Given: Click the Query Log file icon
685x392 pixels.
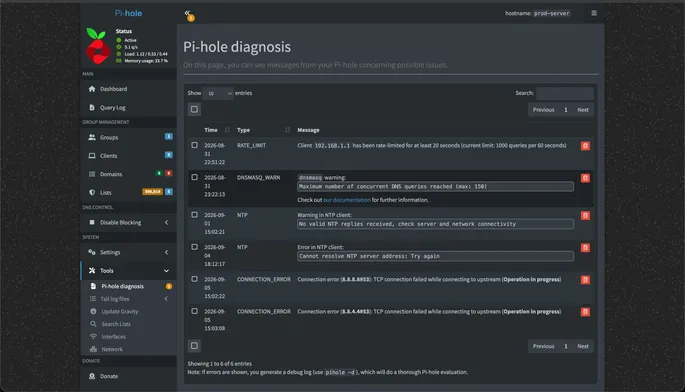Looking at the screenshot, I should (92, 108).
